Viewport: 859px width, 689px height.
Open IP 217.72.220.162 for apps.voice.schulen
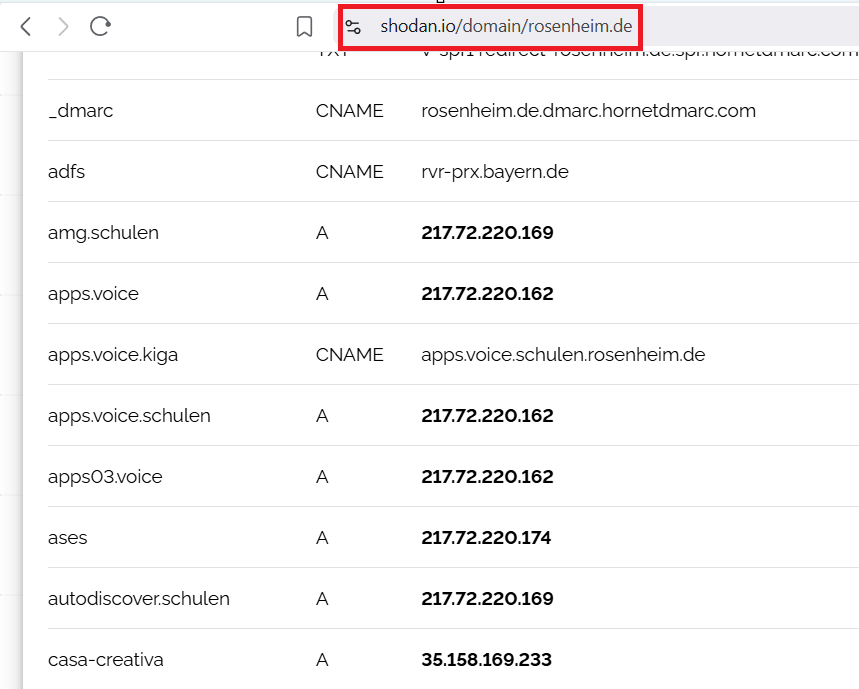coord(487,416)
